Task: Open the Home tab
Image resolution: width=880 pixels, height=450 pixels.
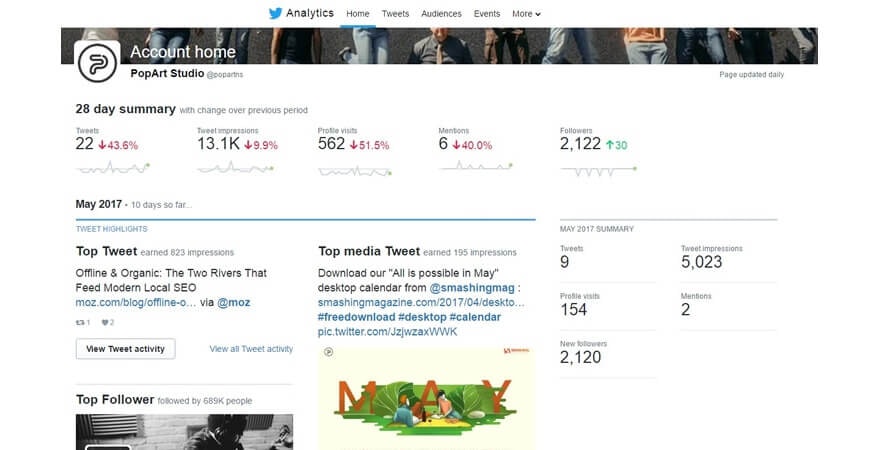Action: point(357,14)
